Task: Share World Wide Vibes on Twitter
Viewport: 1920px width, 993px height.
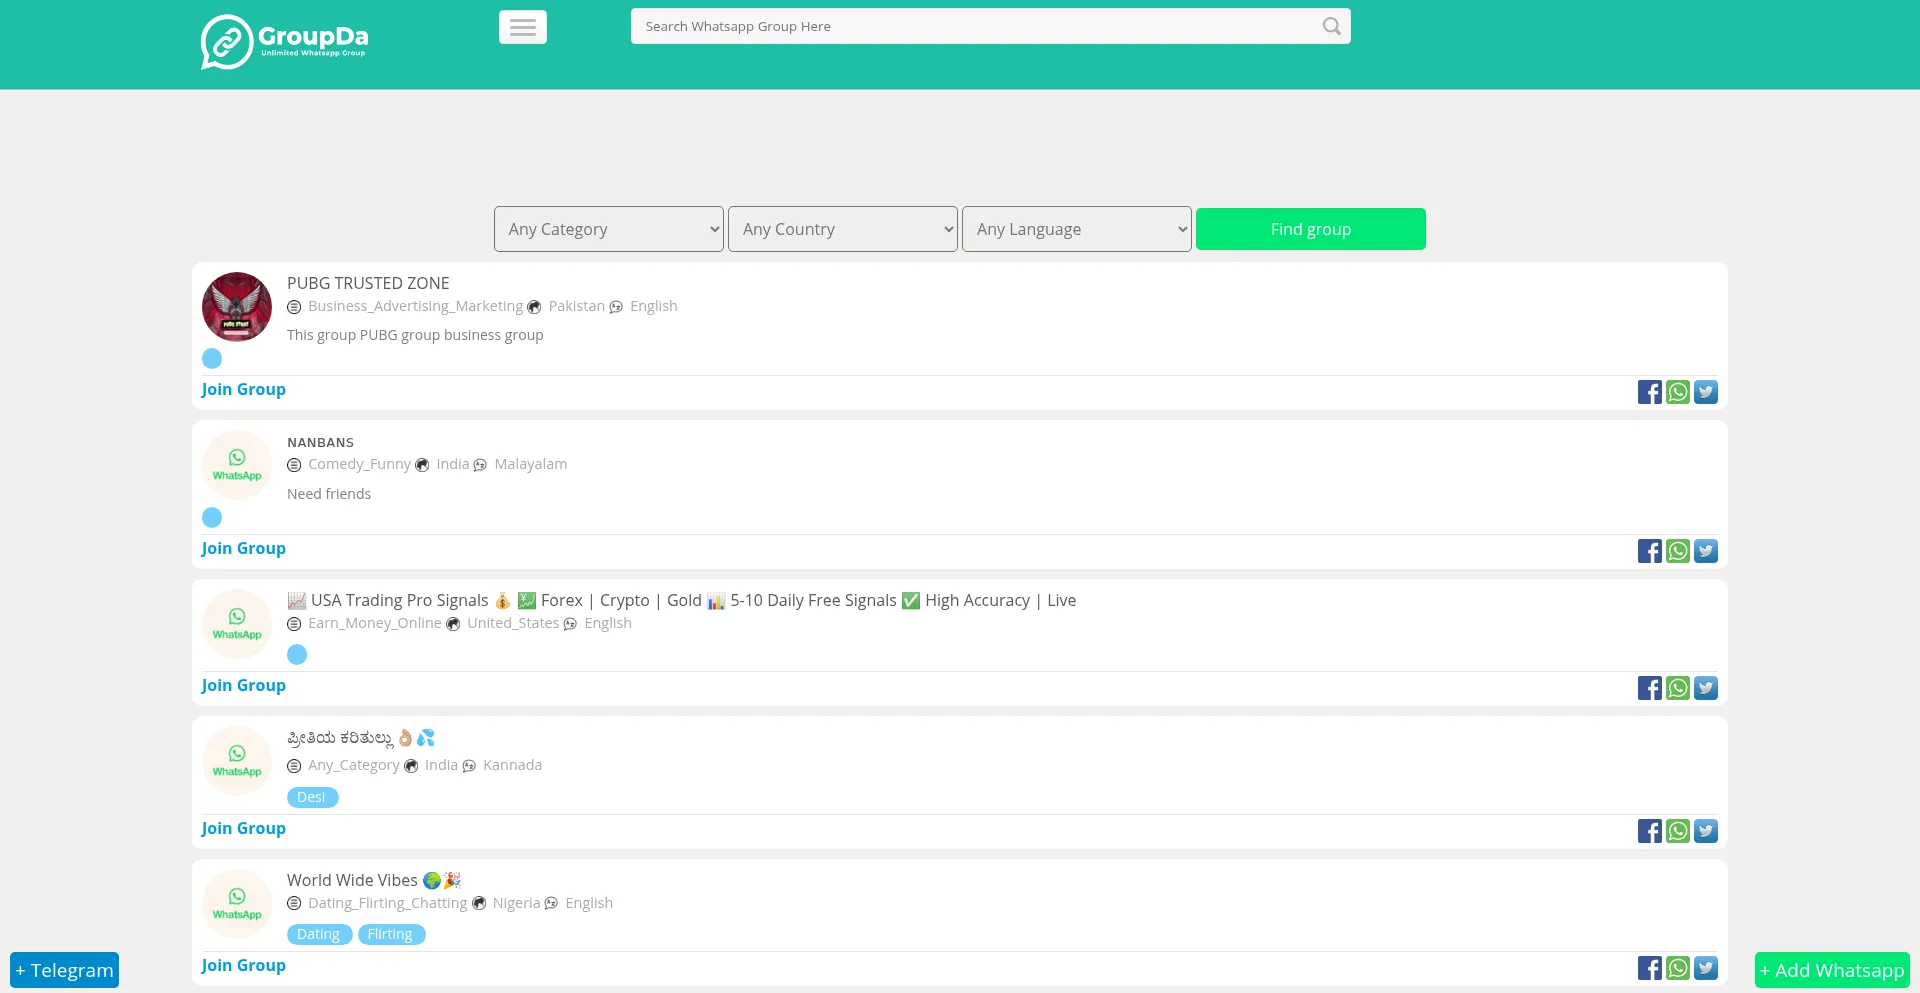Action: pos(1706,968)
